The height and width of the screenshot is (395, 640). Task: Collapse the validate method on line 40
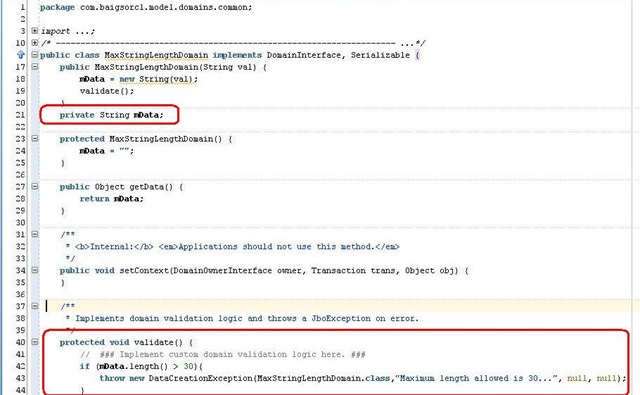[35, 342]
